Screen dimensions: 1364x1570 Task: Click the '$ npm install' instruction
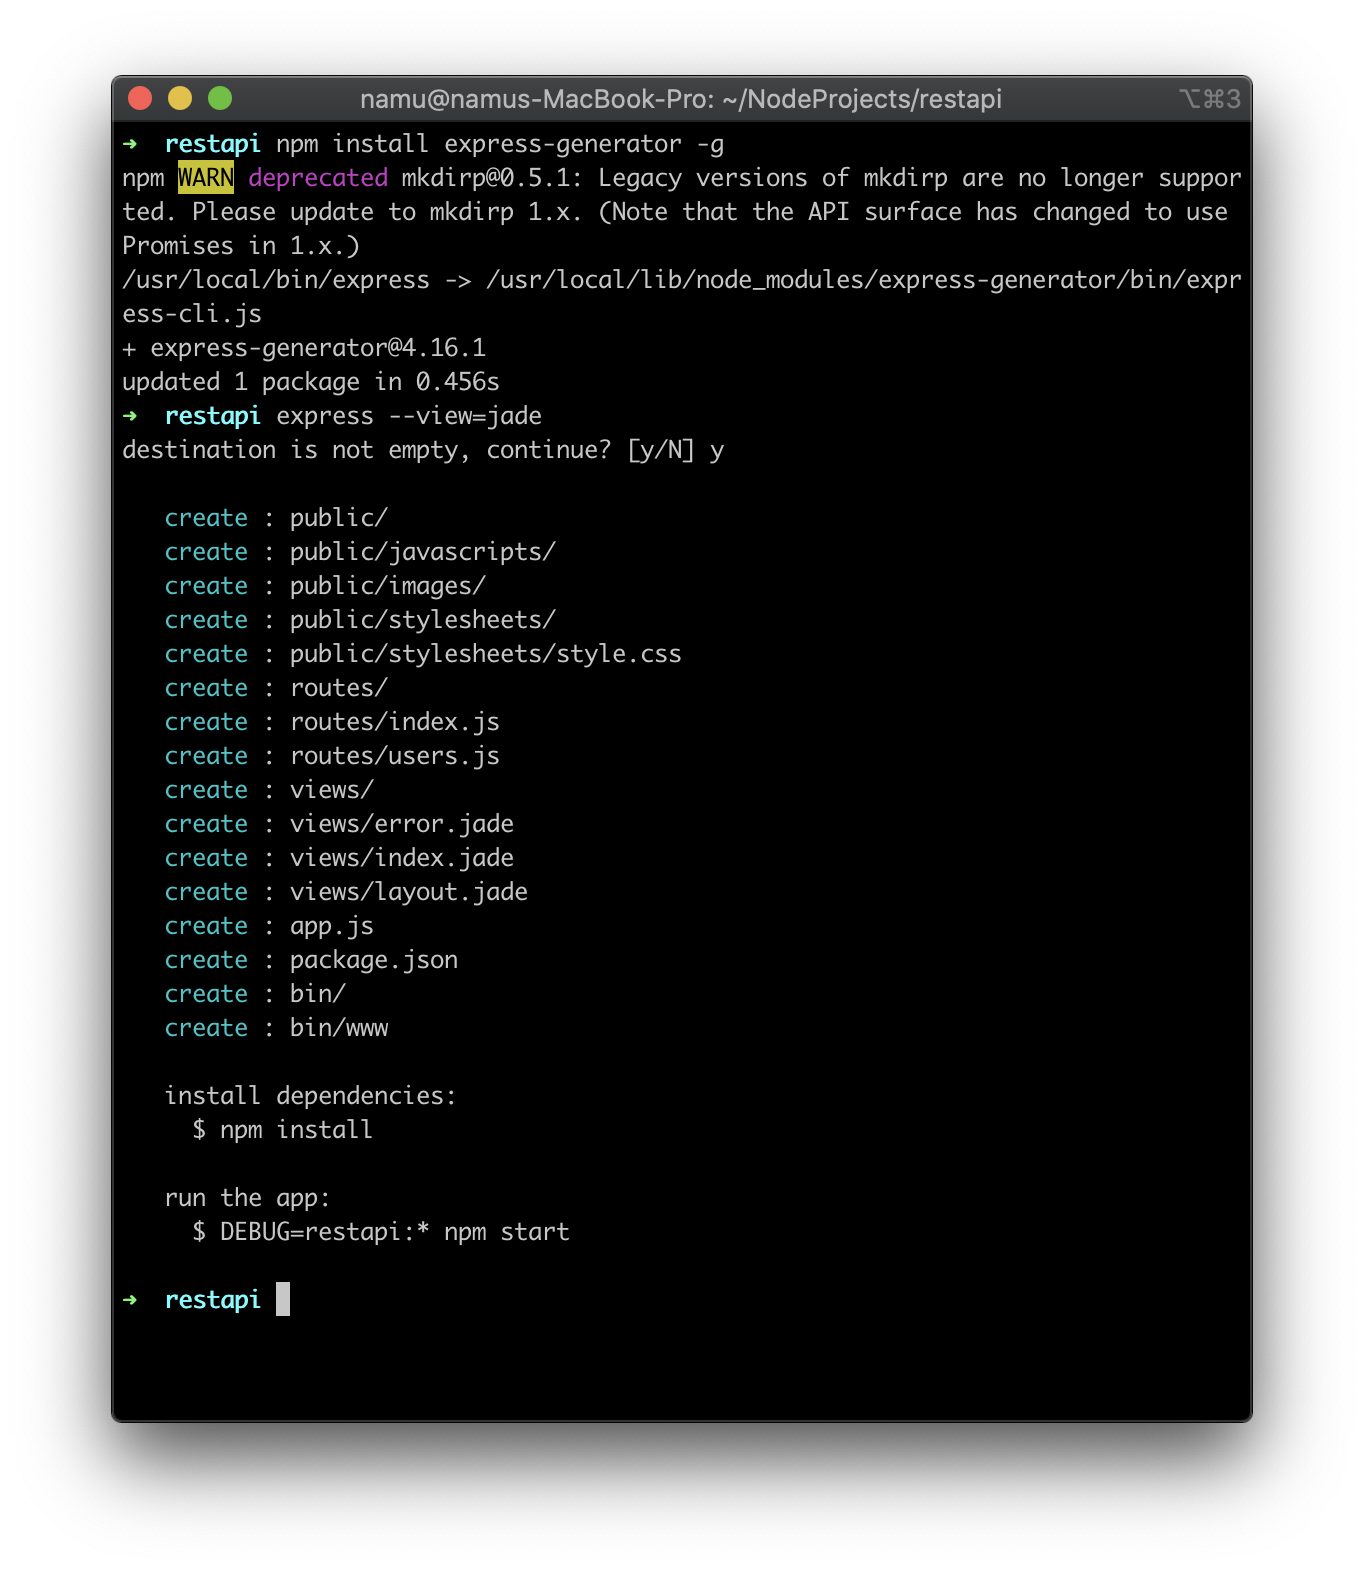283,1130
